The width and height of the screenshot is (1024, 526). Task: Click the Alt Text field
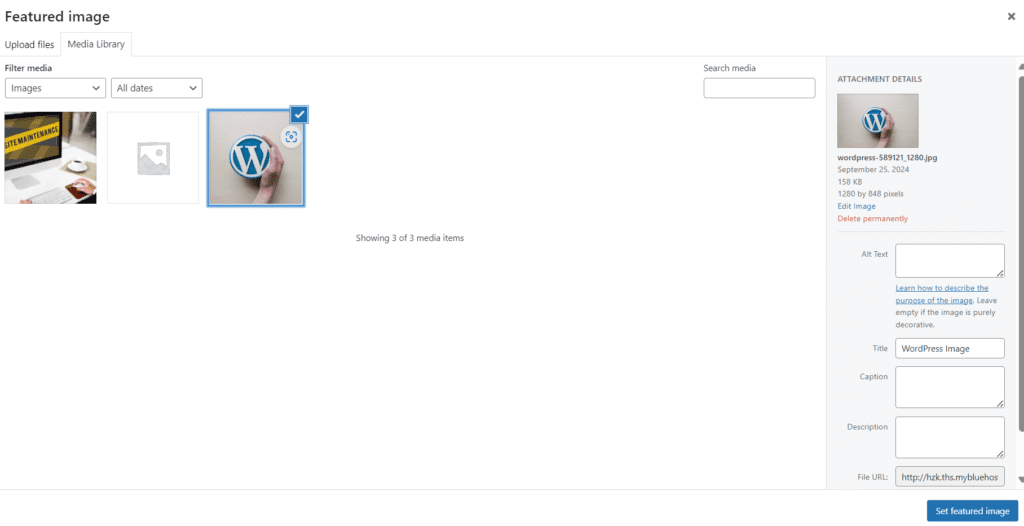(950, 261)
